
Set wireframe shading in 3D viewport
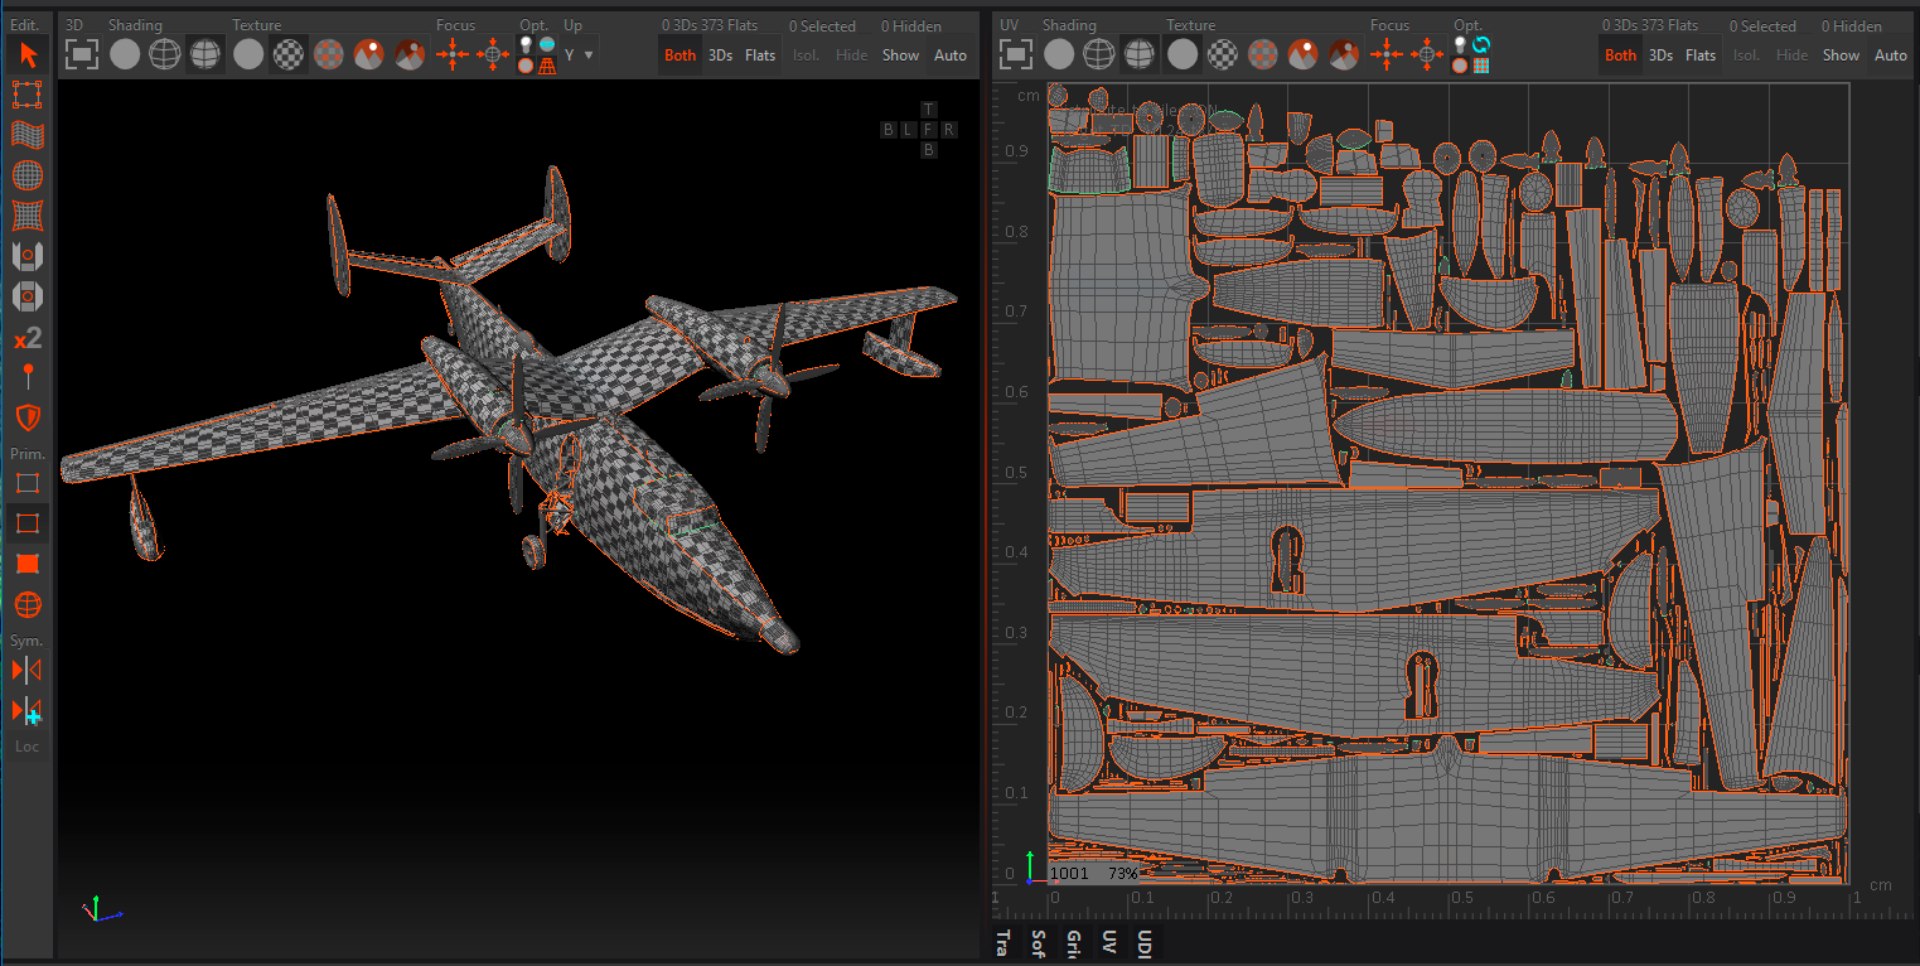[165, 54]
